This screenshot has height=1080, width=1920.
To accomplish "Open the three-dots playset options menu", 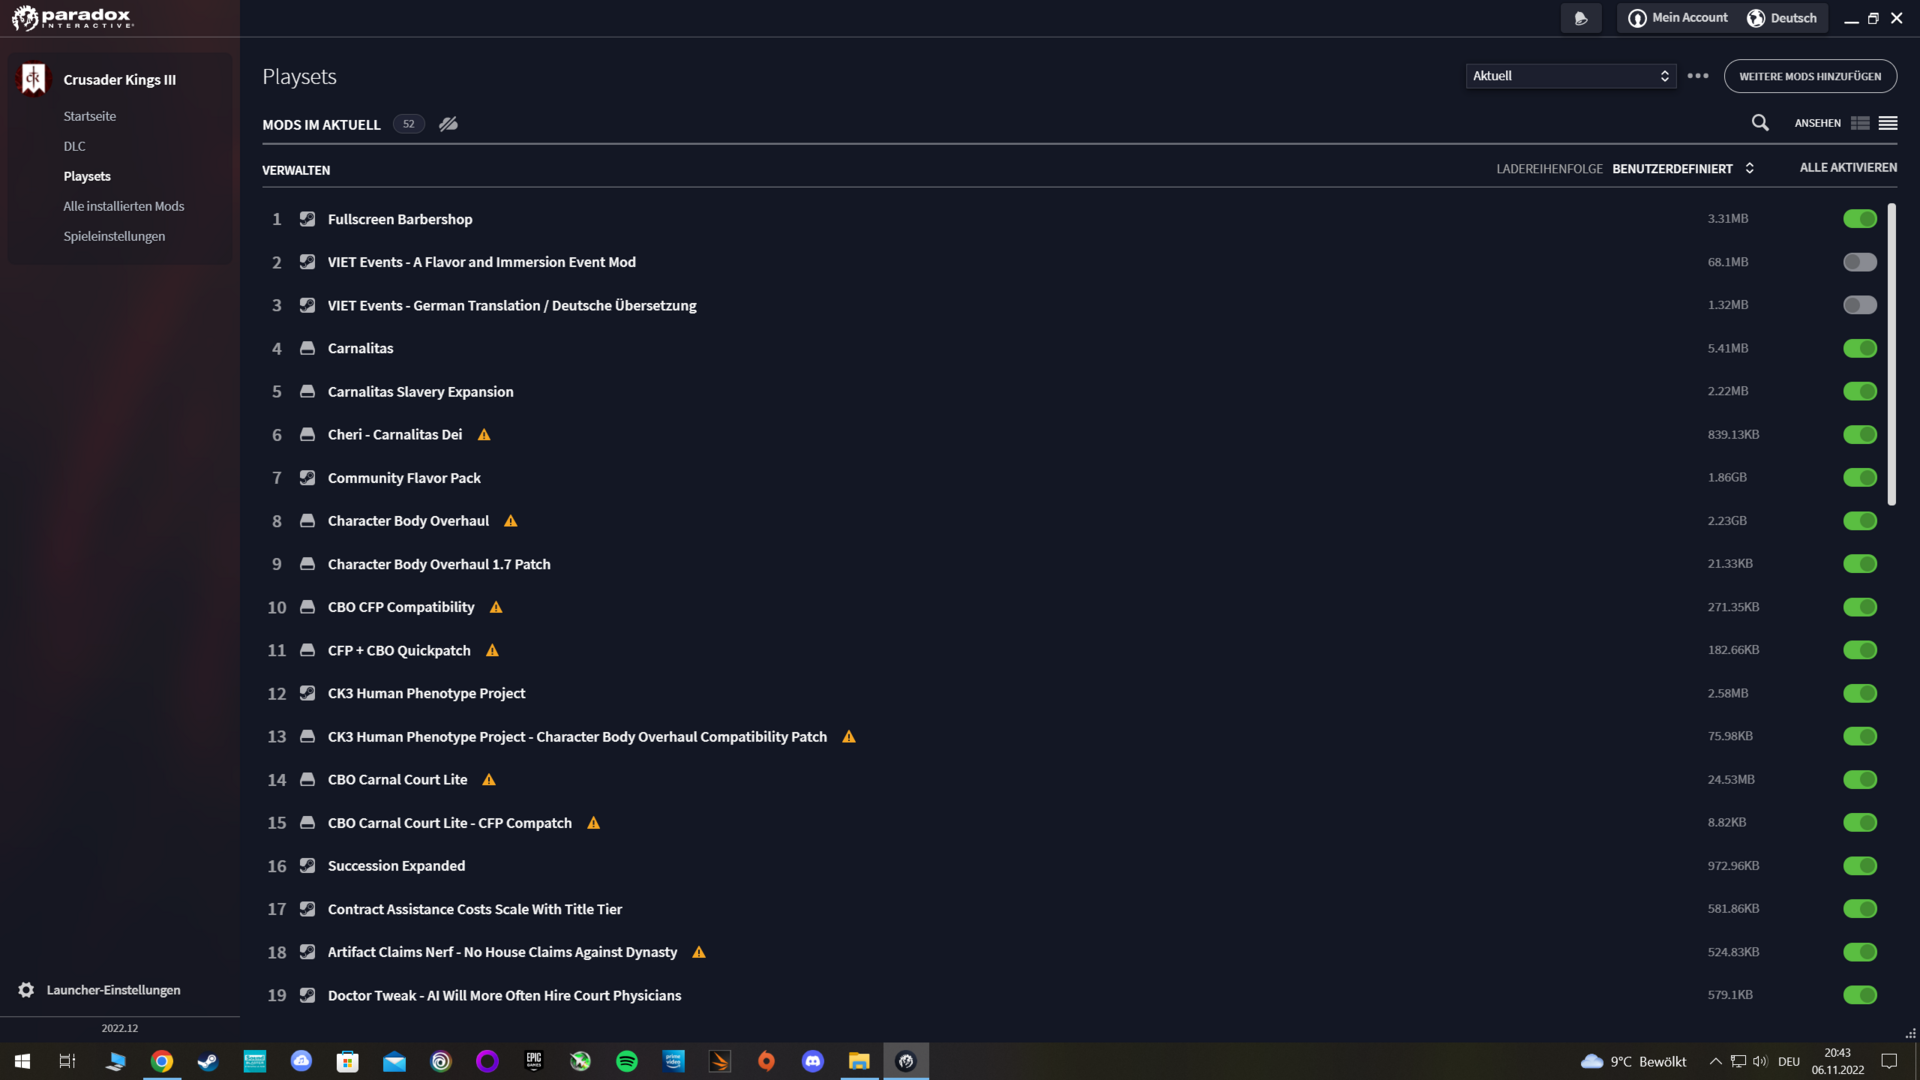I will pyautogui.click(x=1698, y=76).
